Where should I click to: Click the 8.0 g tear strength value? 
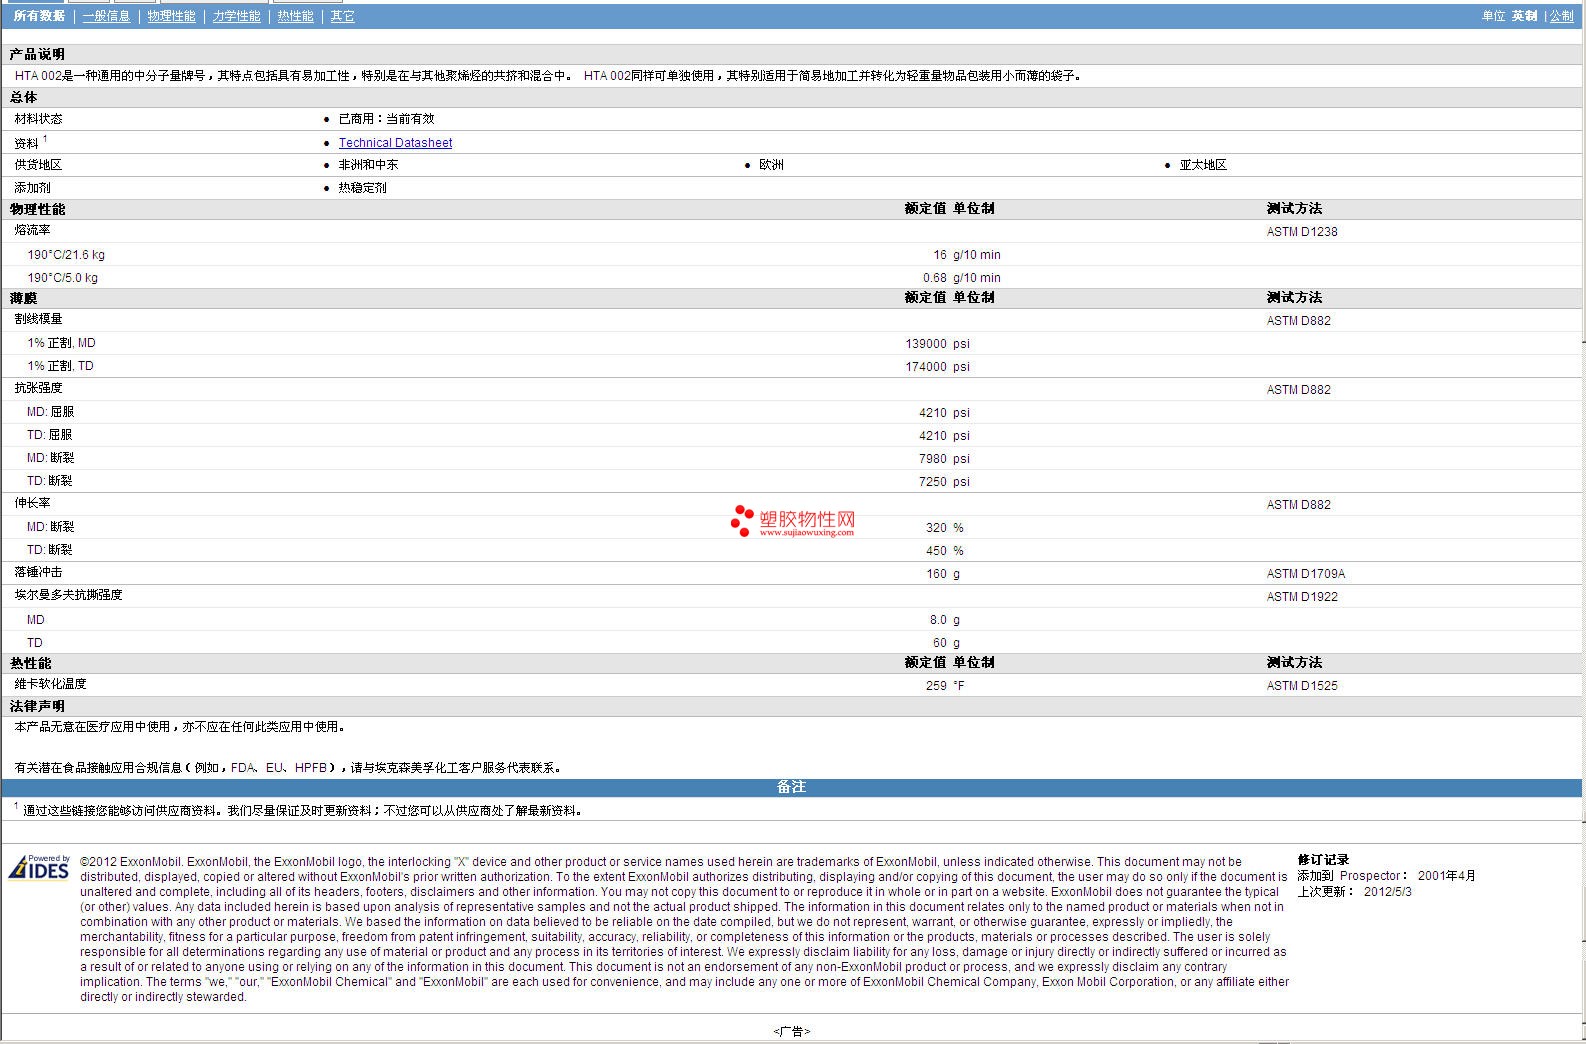coord(944,620)
